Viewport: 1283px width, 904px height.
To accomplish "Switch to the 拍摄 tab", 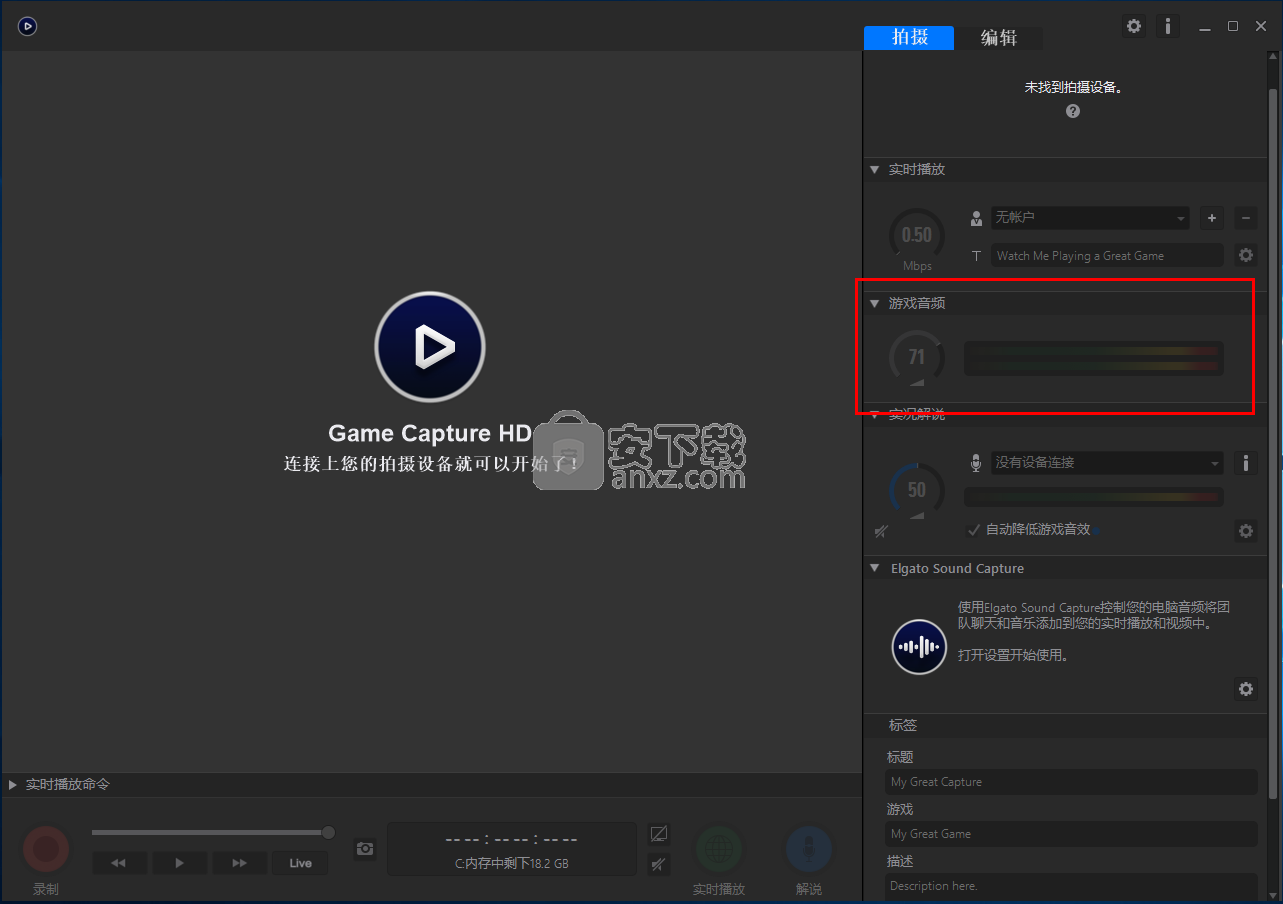I will pyautogui.click(x=909, y=37).
